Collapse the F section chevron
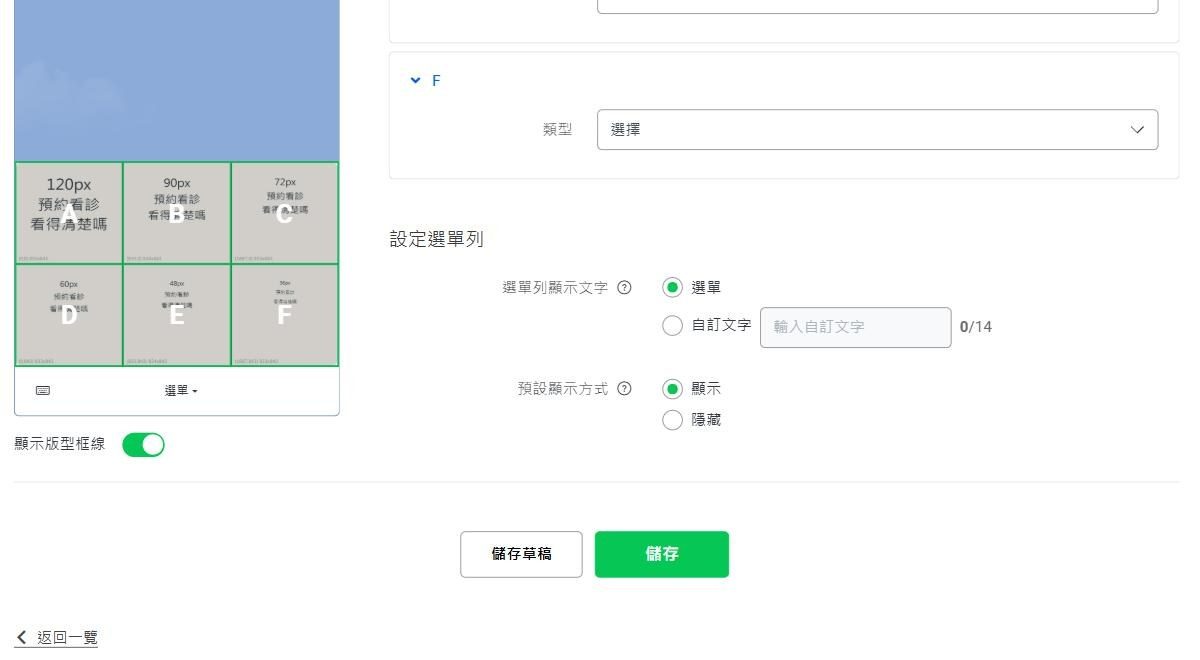1200x660 pixels. click(x=416, y=81)
